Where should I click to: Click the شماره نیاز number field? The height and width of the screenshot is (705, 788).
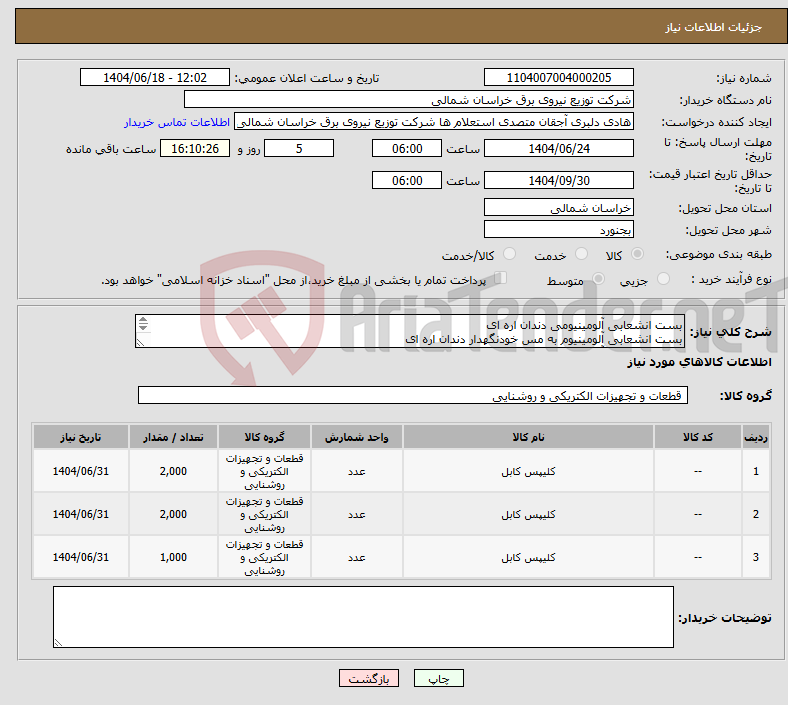click(558, 78)
